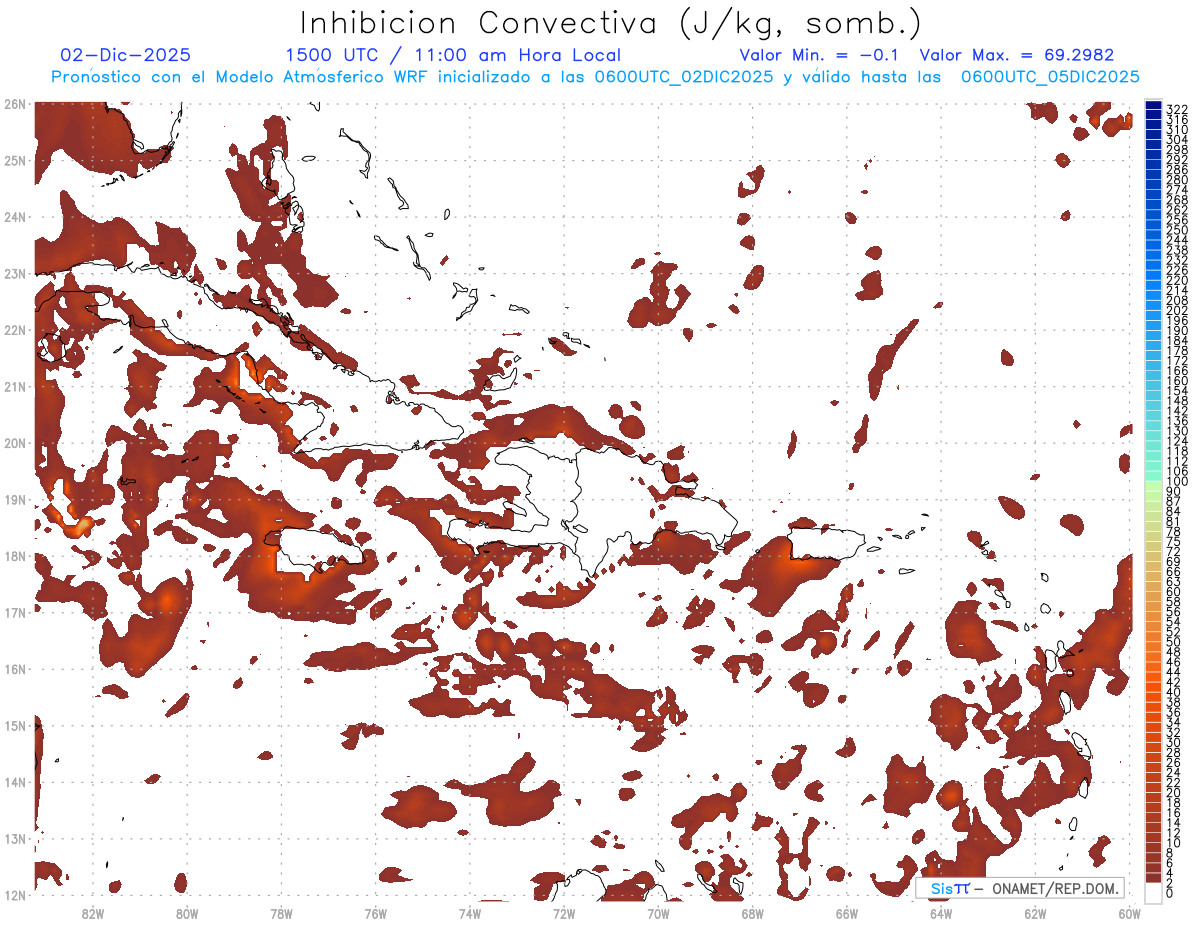Click the '62W' longitude label
This screenshot has height=927, width=1200.
(1036, 912)
